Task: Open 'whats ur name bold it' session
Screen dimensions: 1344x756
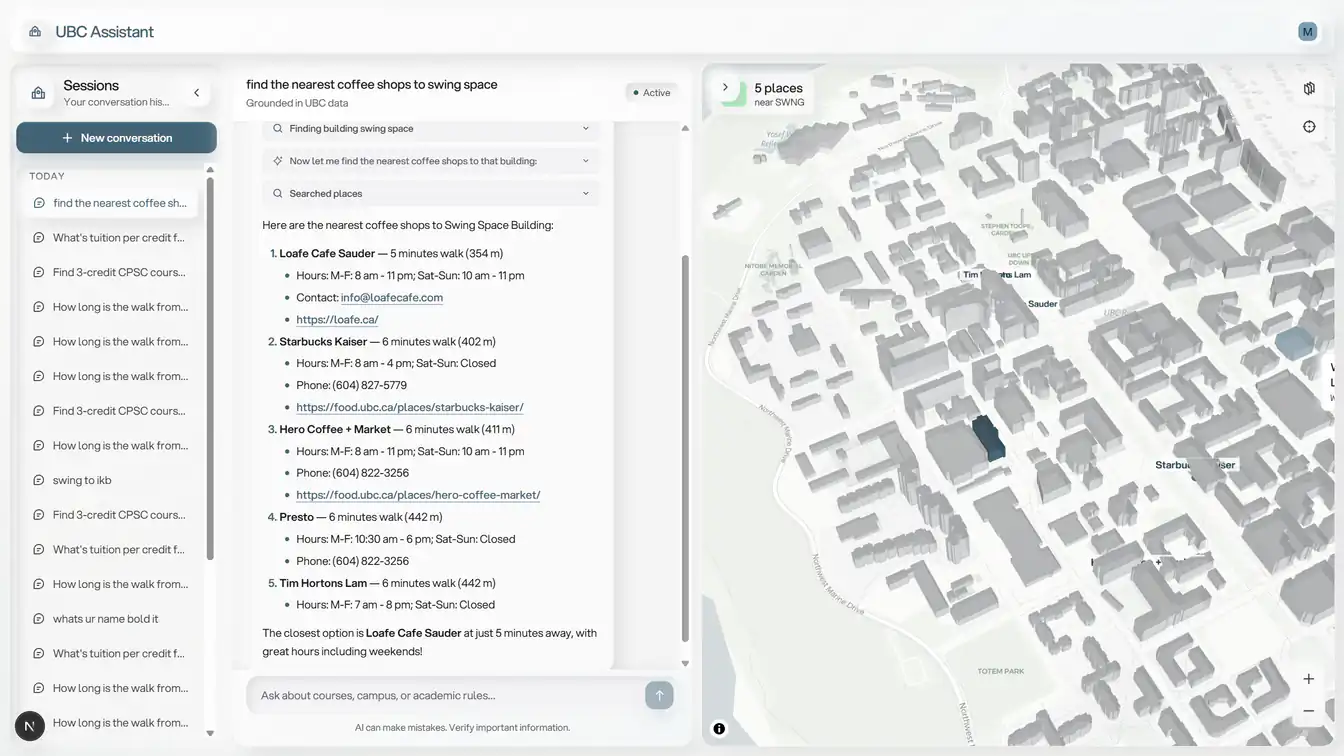Action: 110,619
